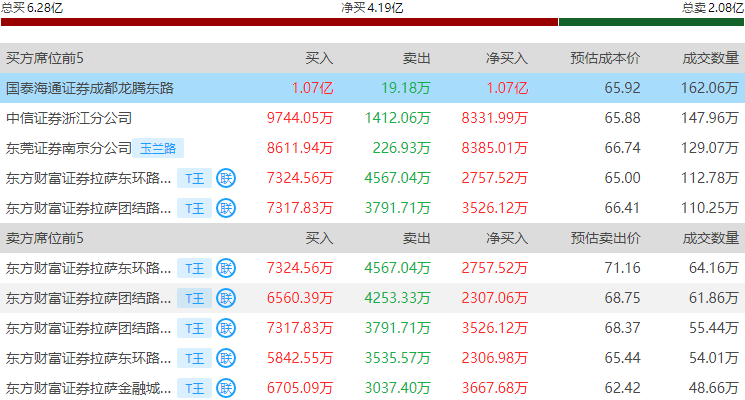Click the T王 tag in seller row priced 68.75

coord(194,299)
